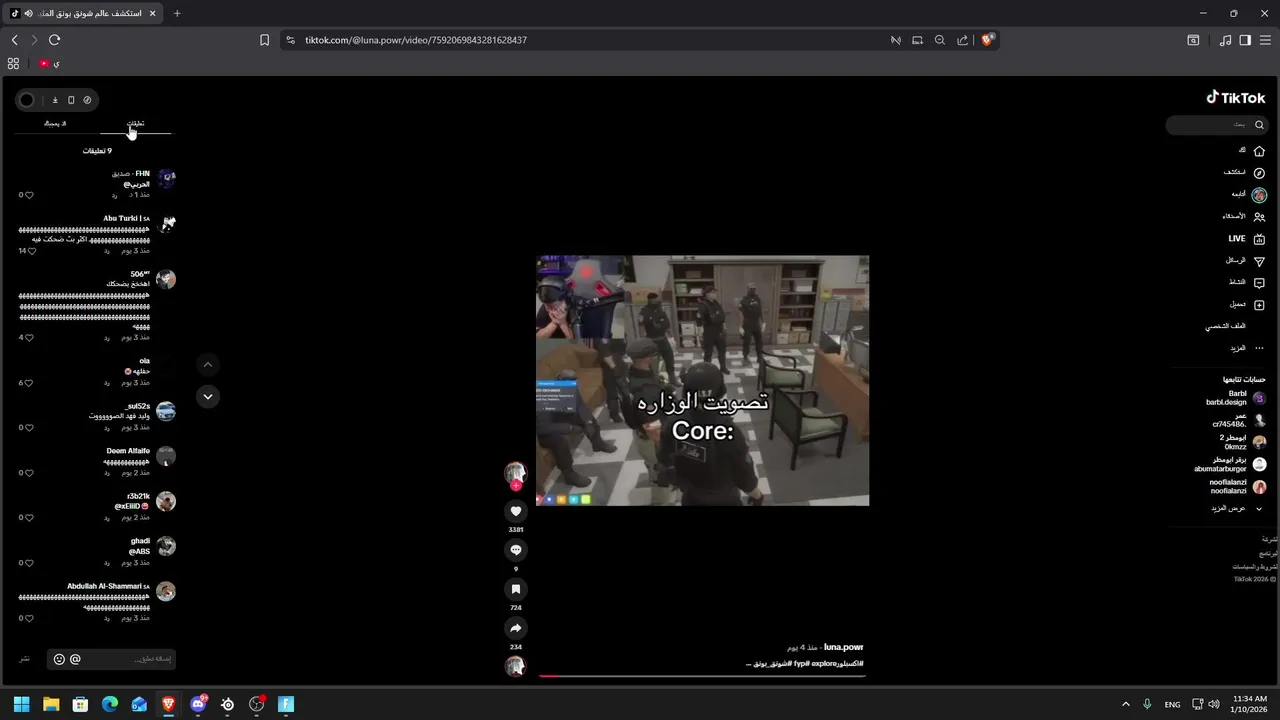Share the video using the arrow icon

point(516,628)
